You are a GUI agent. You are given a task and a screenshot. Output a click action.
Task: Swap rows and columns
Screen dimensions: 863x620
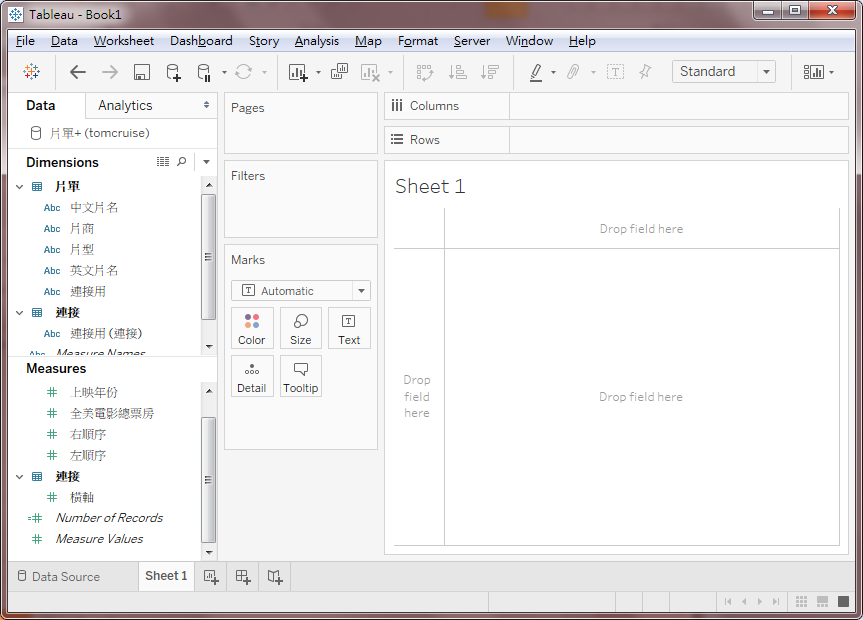pos(424,72)
